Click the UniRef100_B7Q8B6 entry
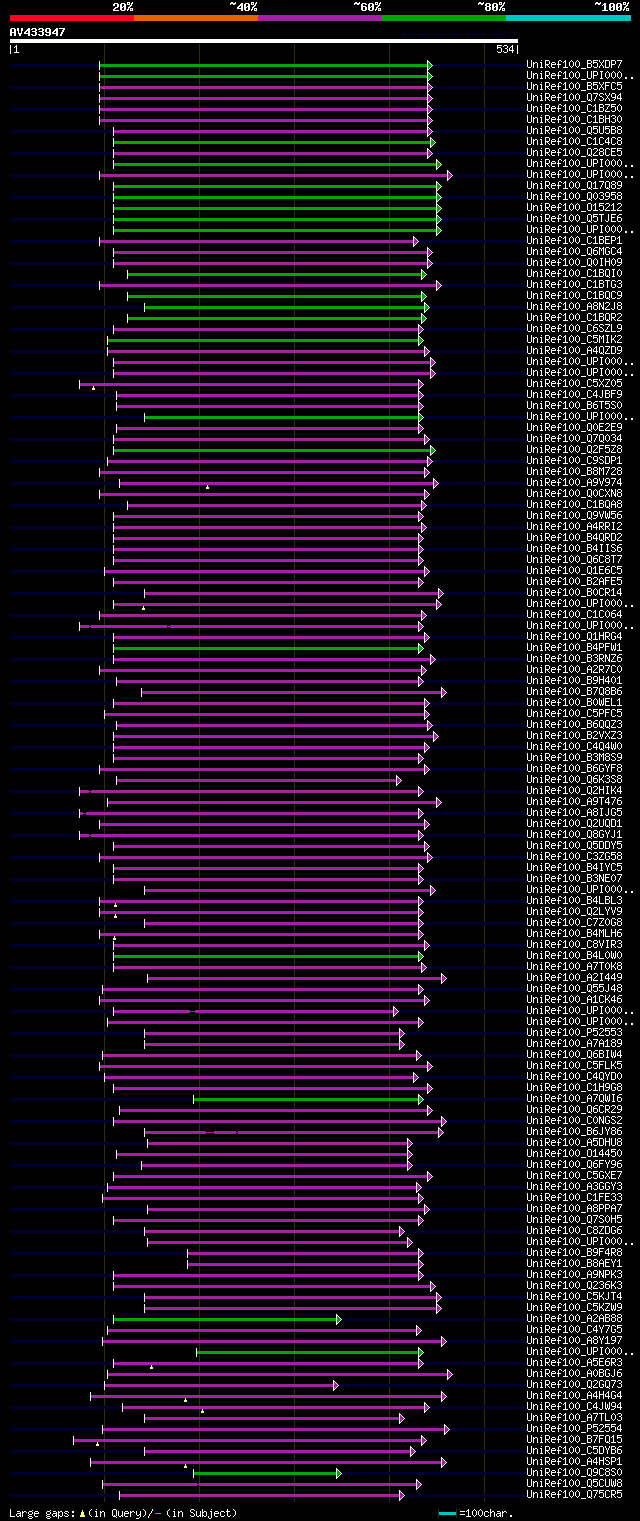This screenshot has width=640, height=1521. [x=574, y=692]
